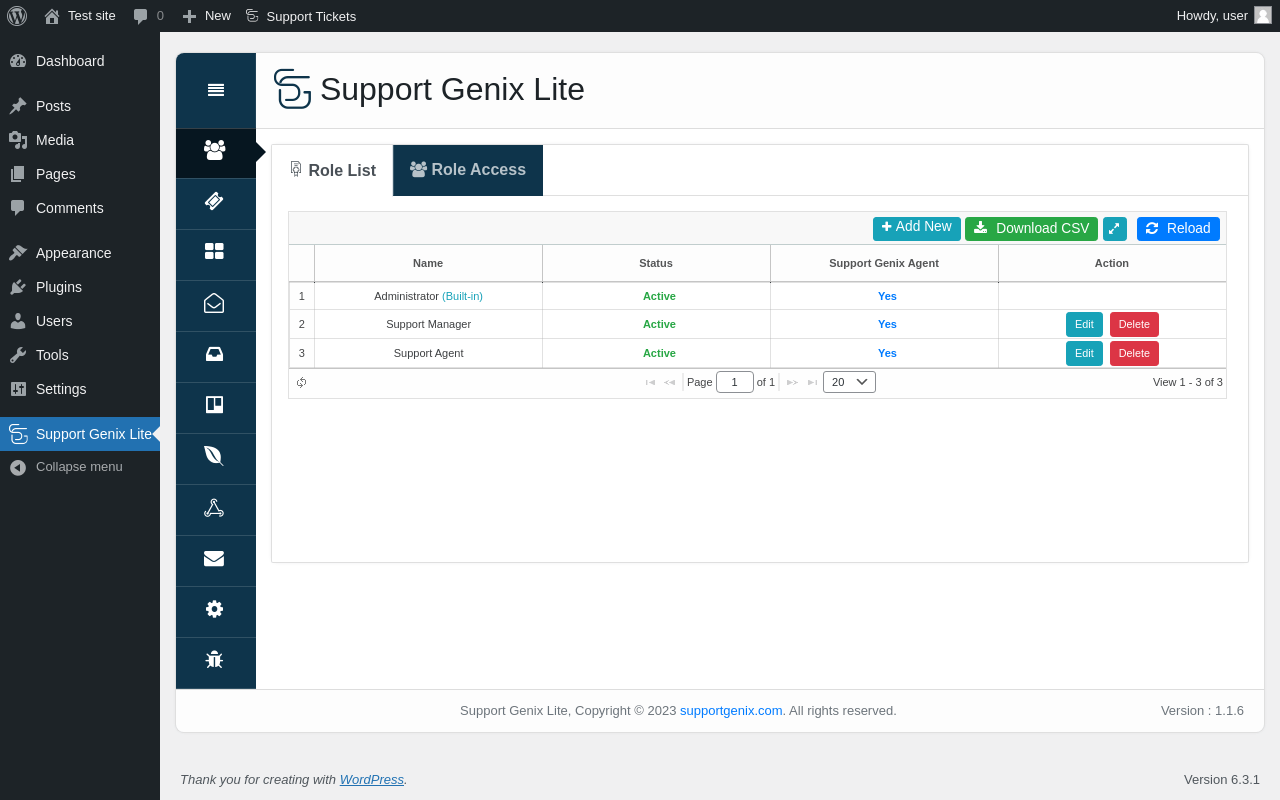
Task: Toggle the hamburger menu in the Support Genix sidebar
Action: point(216,90)
